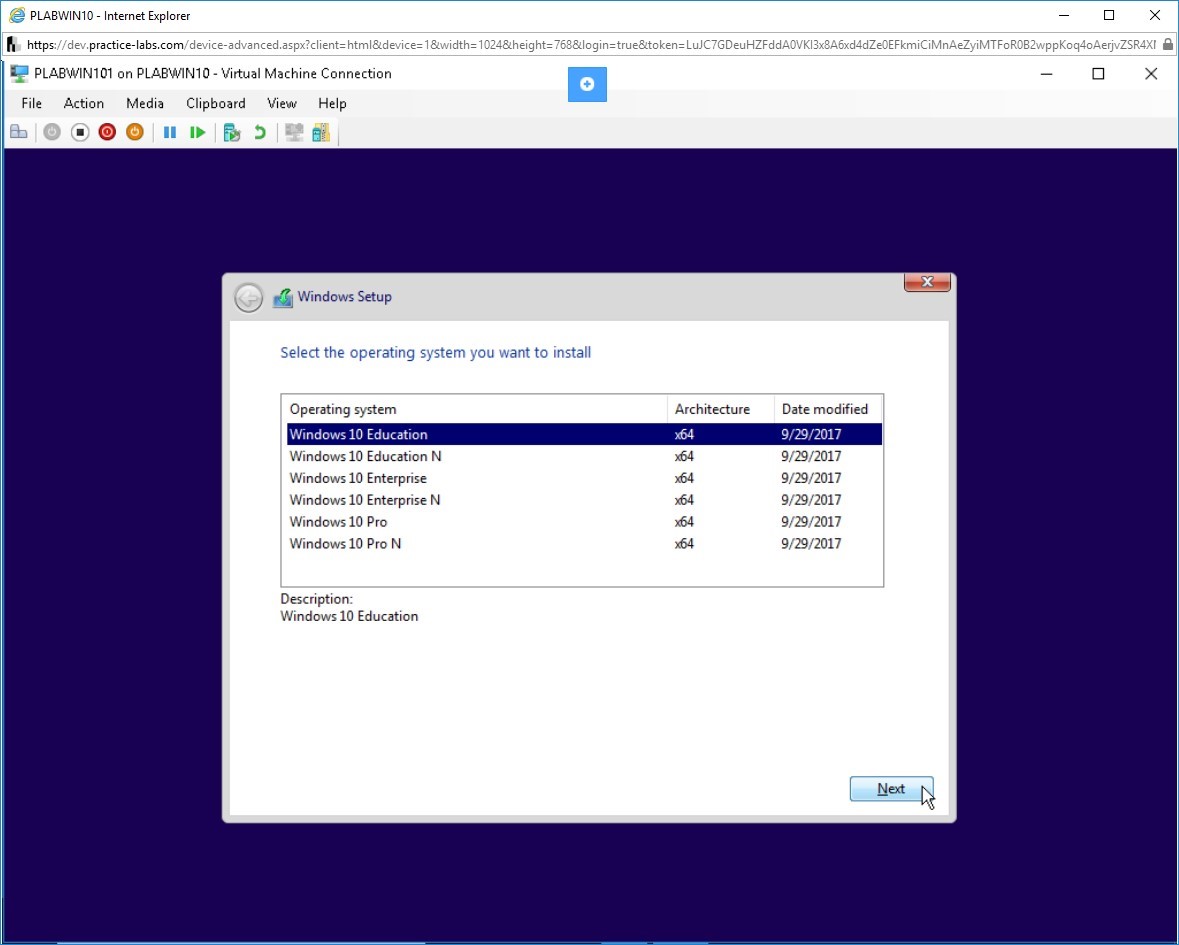Viewport: 1179px width, 945px height.
Task: Open the Action menu
Action: 83,104
